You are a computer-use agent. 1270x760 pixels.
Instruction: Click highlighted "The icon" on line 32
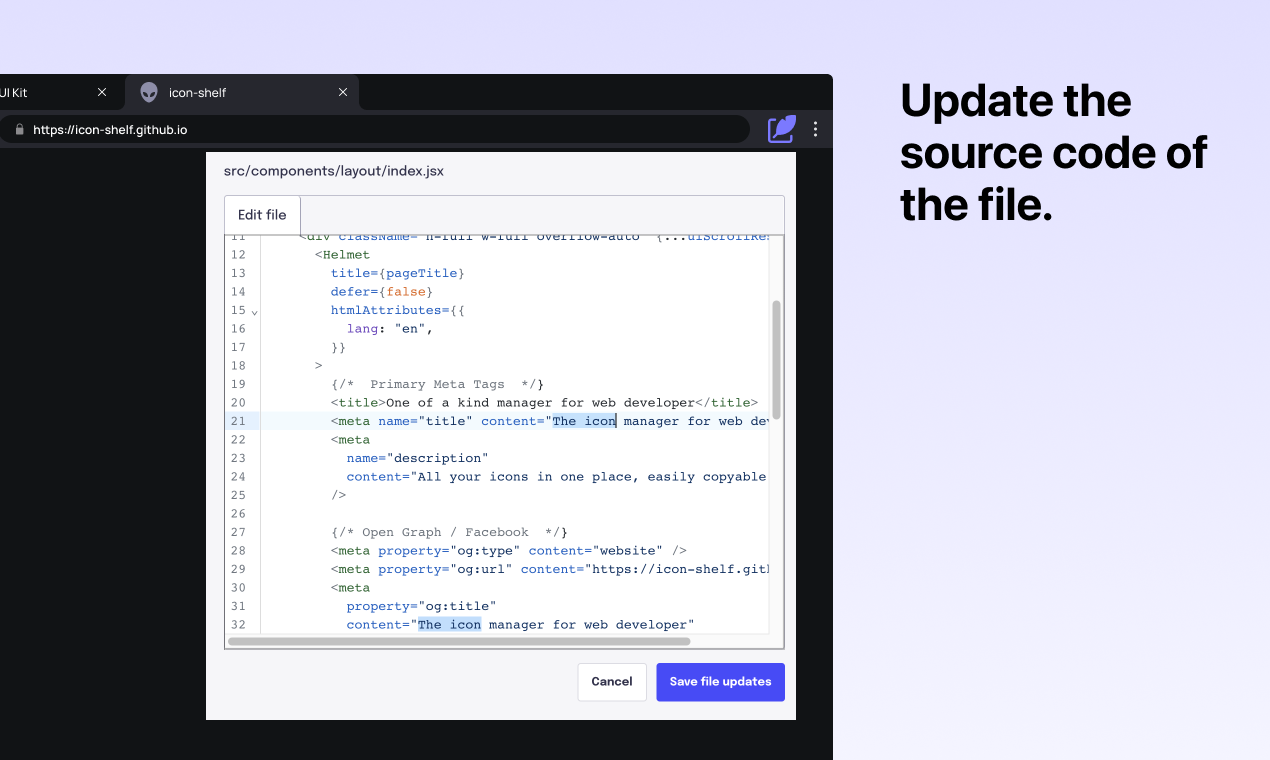(x=450, y=625)
